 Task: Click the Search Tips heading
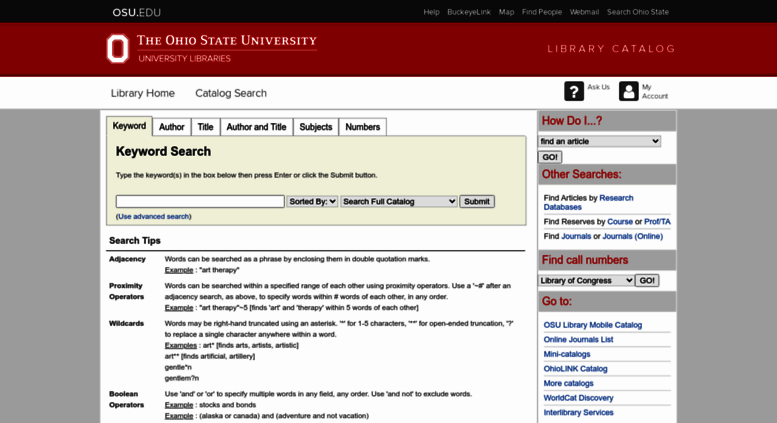(135, 240)
